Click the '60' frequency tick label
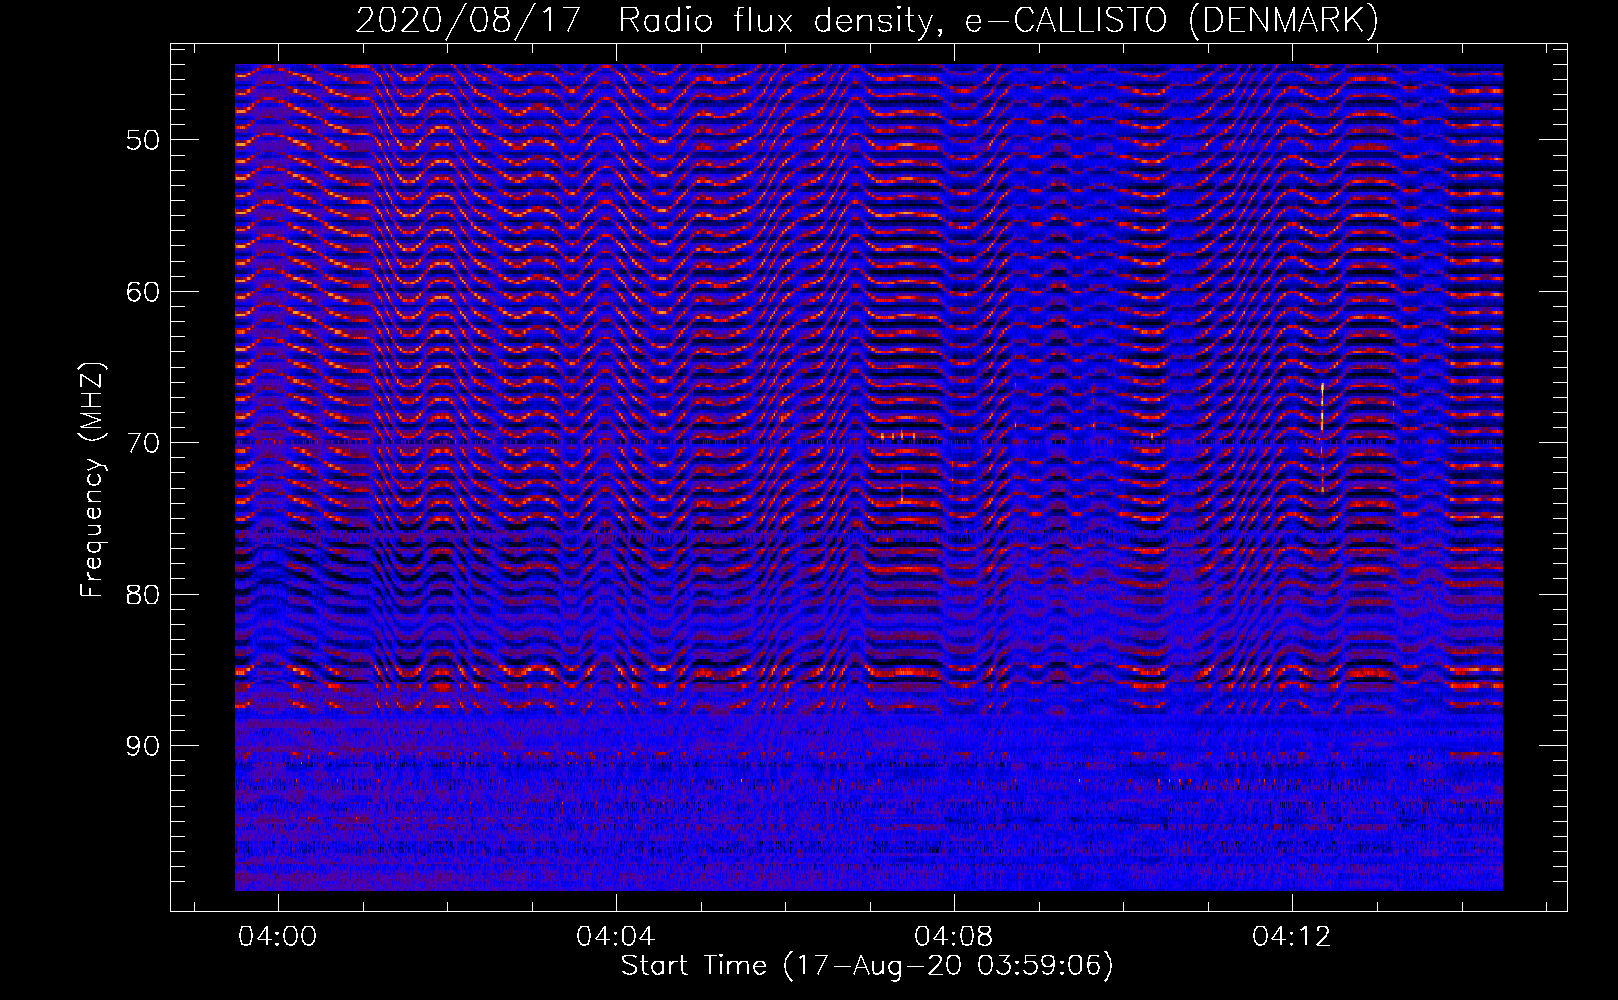This screenshot has width=1618, height=1000. click(143, 292)
